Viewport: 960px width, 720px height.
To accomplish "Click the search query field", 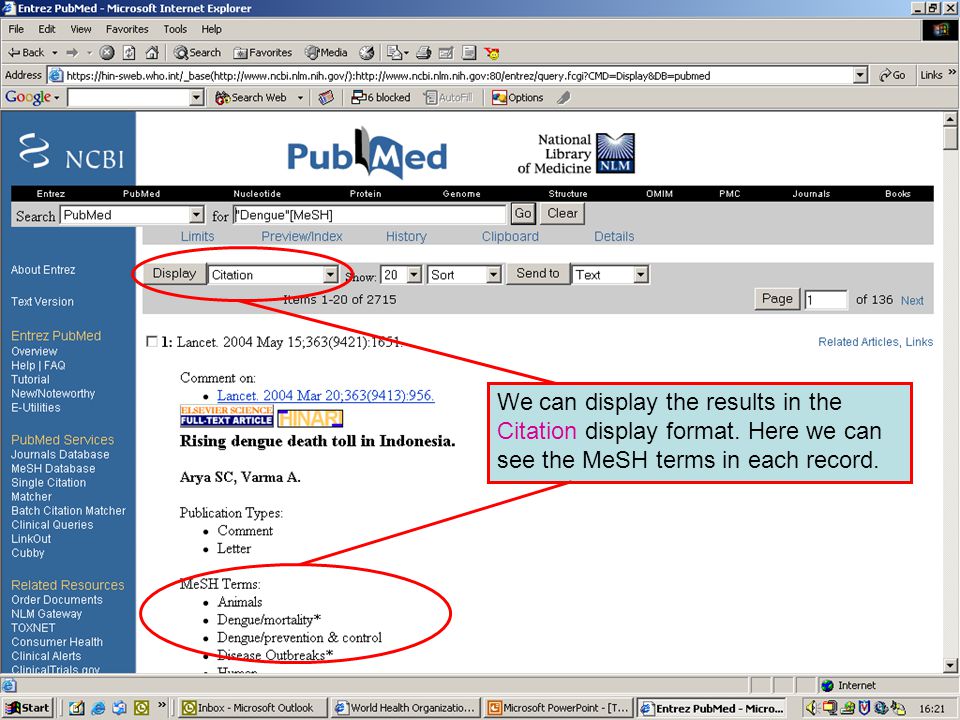I will coord(370,215).
